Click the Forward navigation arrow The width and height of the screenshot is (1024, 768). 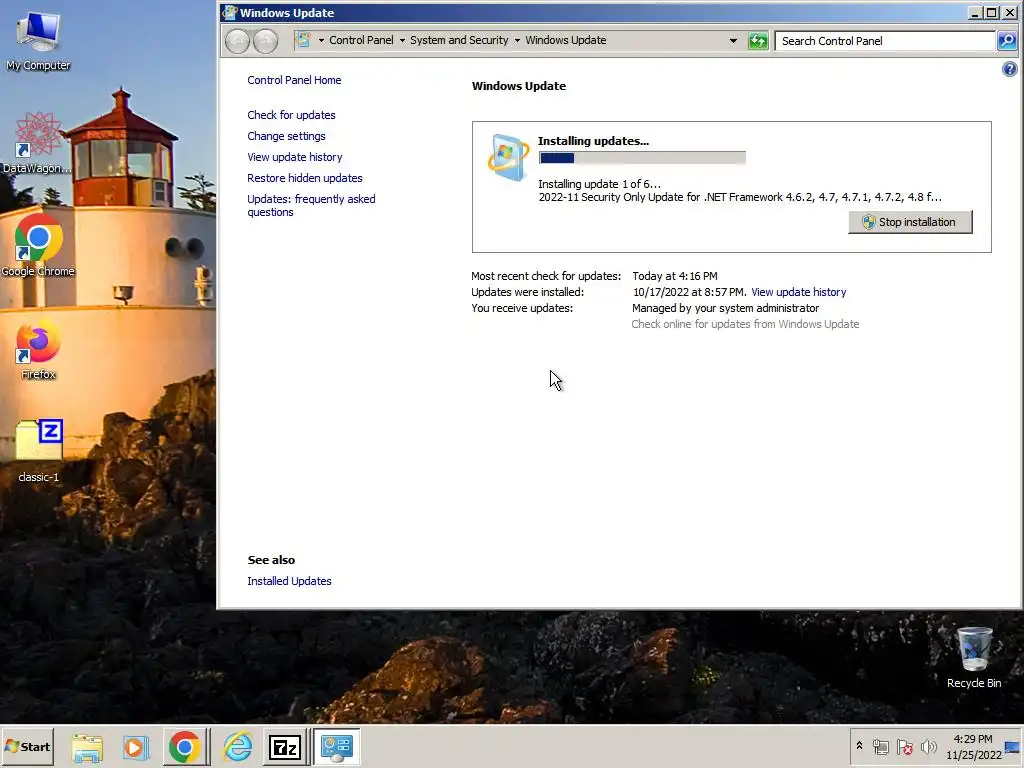(265, 41)
